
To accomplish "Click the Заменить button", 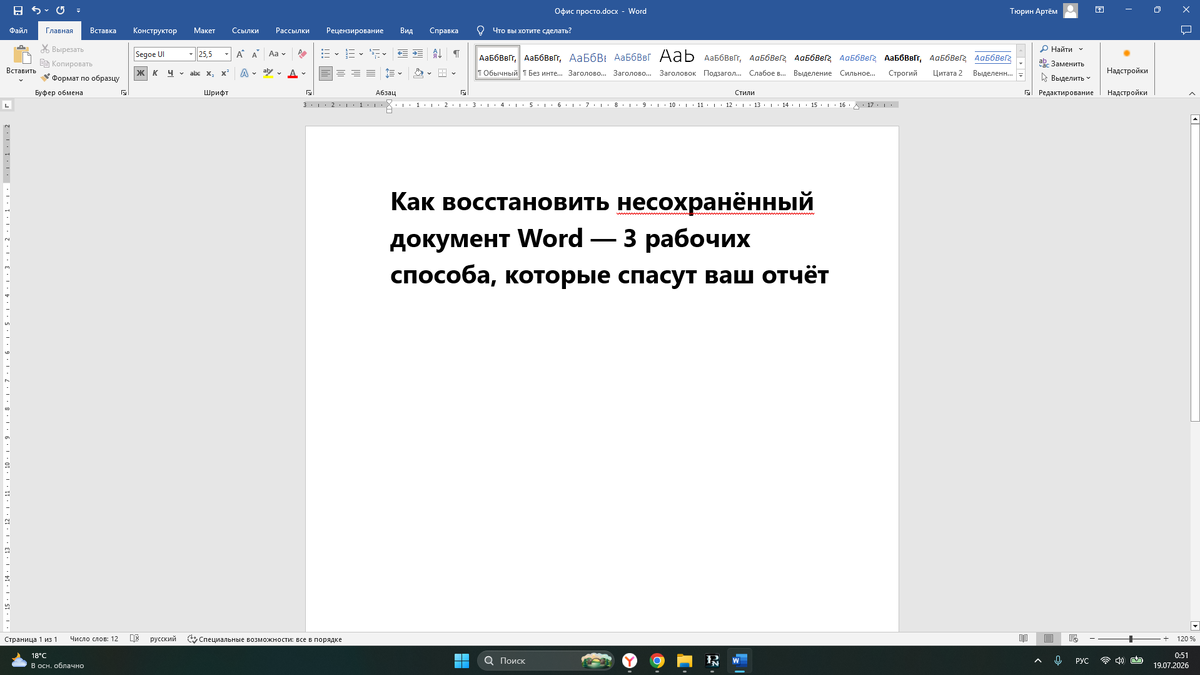I will pyautogui.click(x=1060, y=63).
